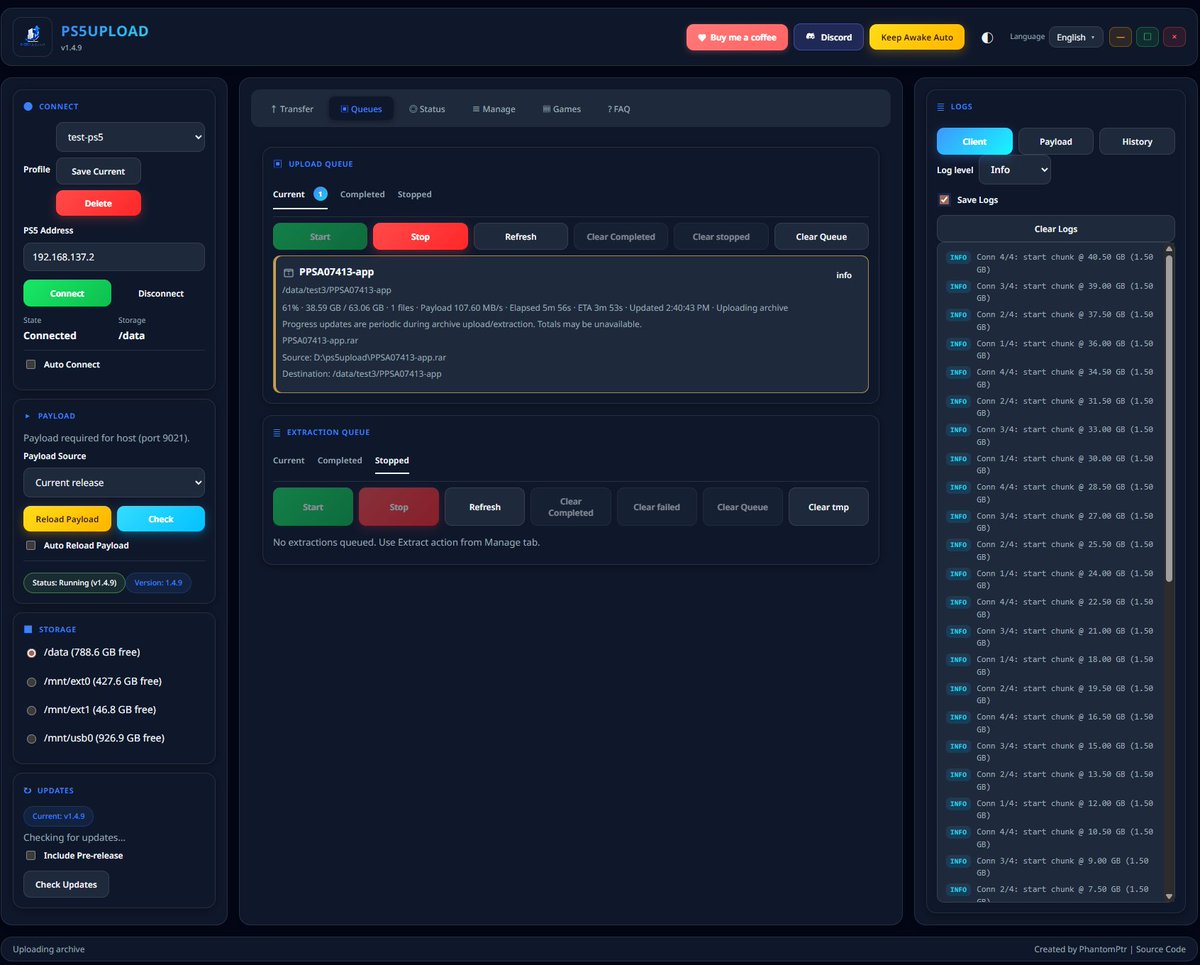Select /mnt/ext1 storage option
Screen dimensions: 1200x965
(31, 709)
